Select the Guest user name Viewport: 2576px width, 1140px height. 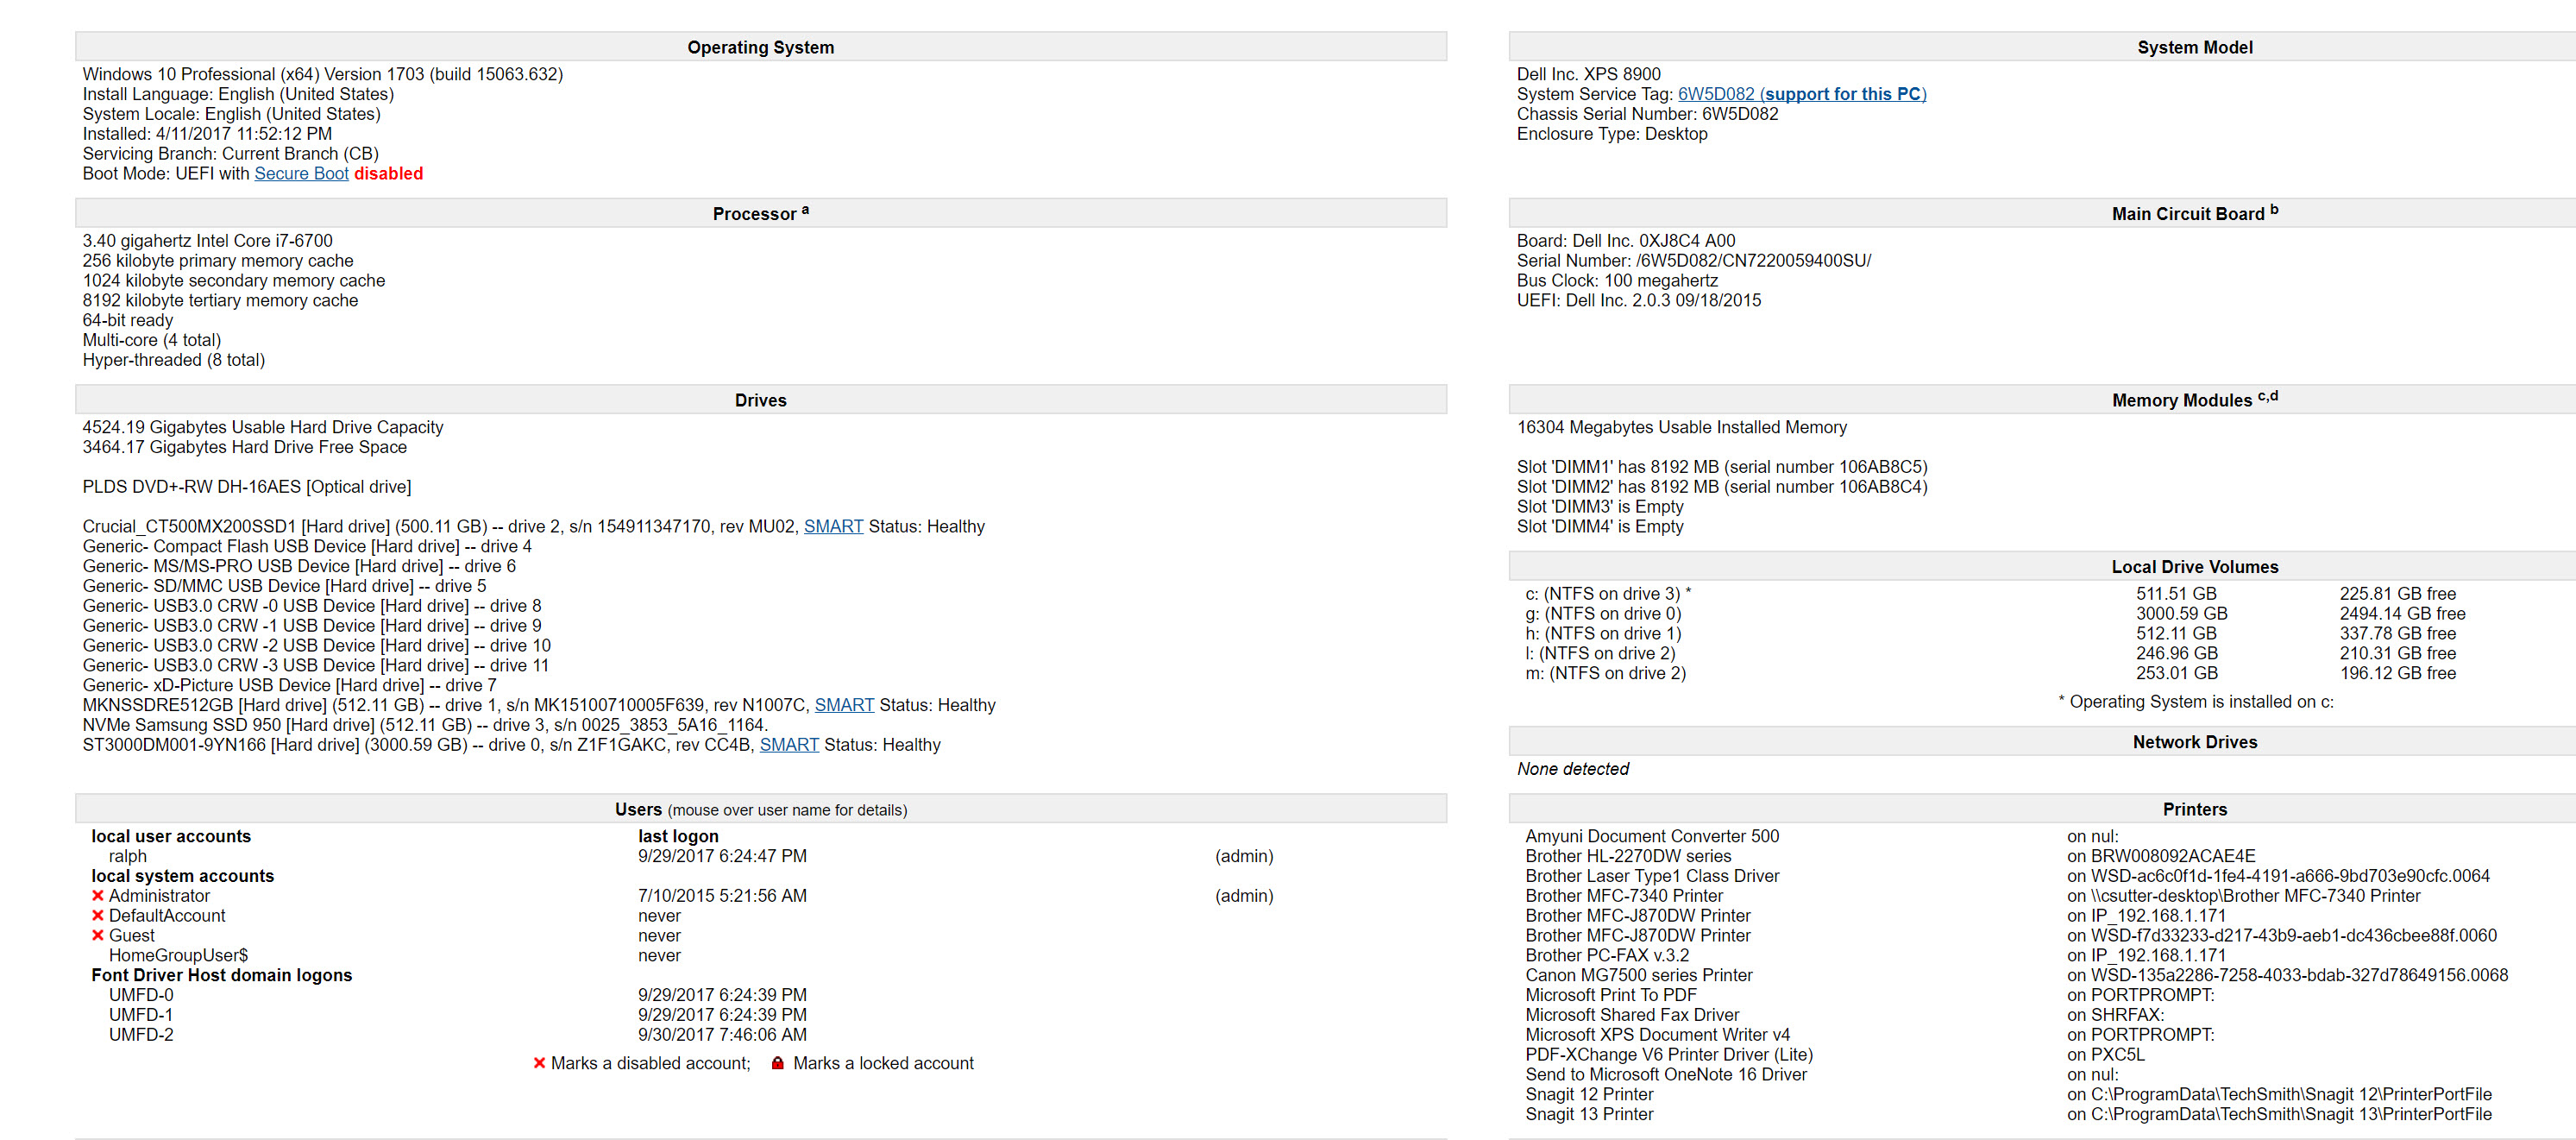point(131,936)
